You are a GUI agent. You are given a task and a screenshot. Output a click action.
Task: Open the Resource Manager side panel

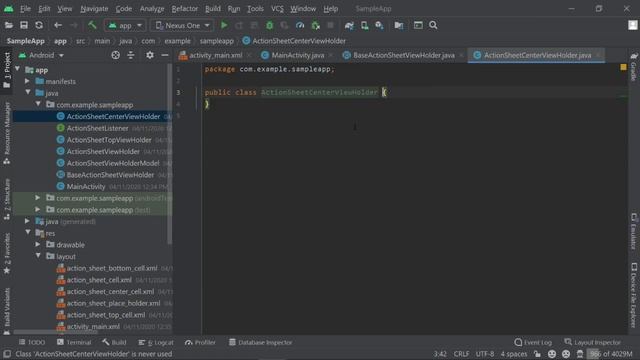pyautogui.click(x=7, y=133)
